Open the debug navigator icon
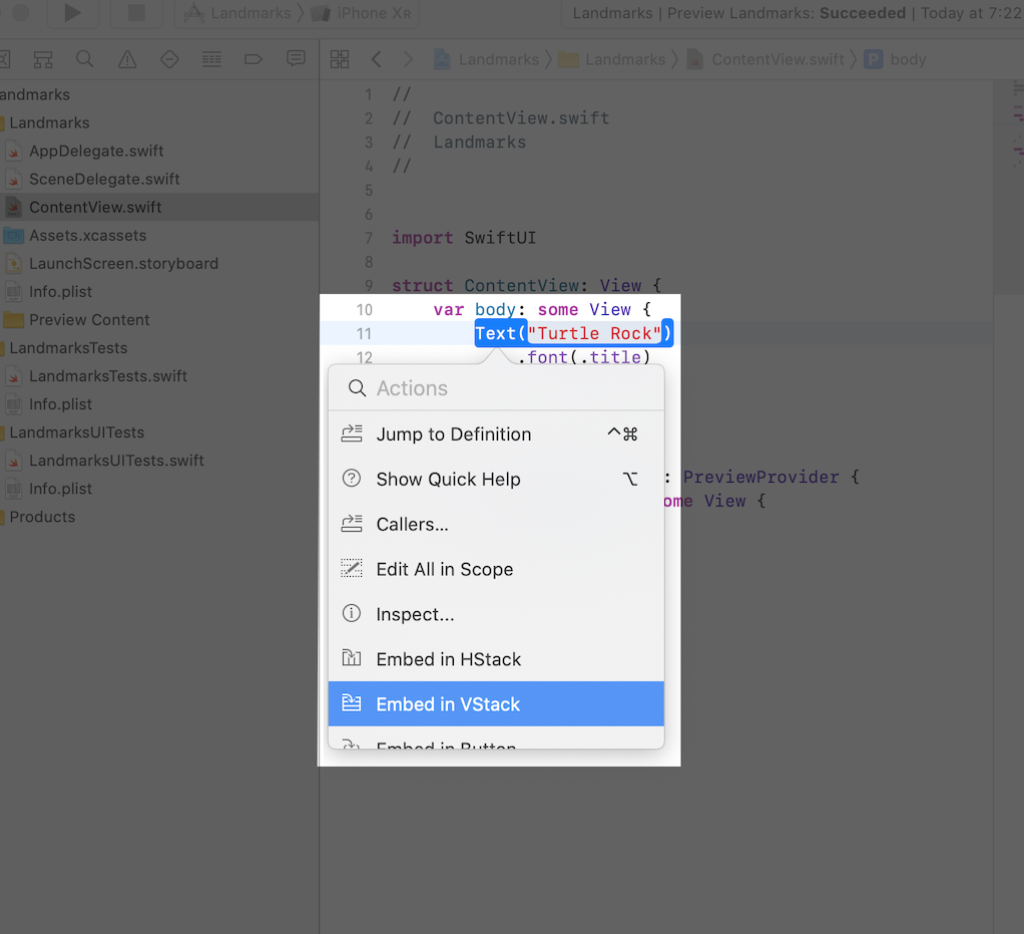Viewport: 1024px width, 934px height. tap(212, 59)
